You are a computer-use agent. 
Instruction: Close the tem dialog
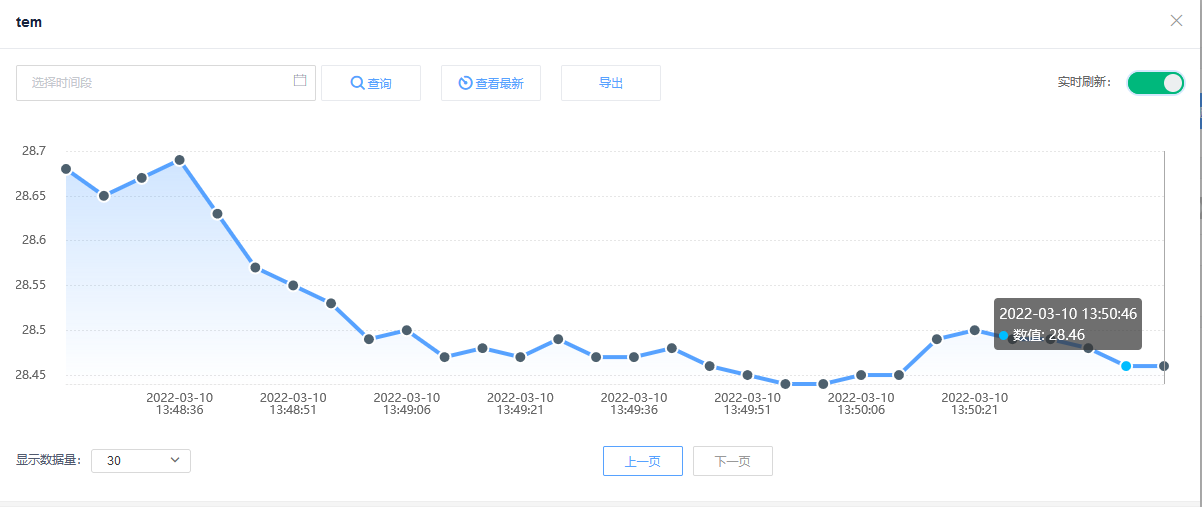click(1176, 21)
